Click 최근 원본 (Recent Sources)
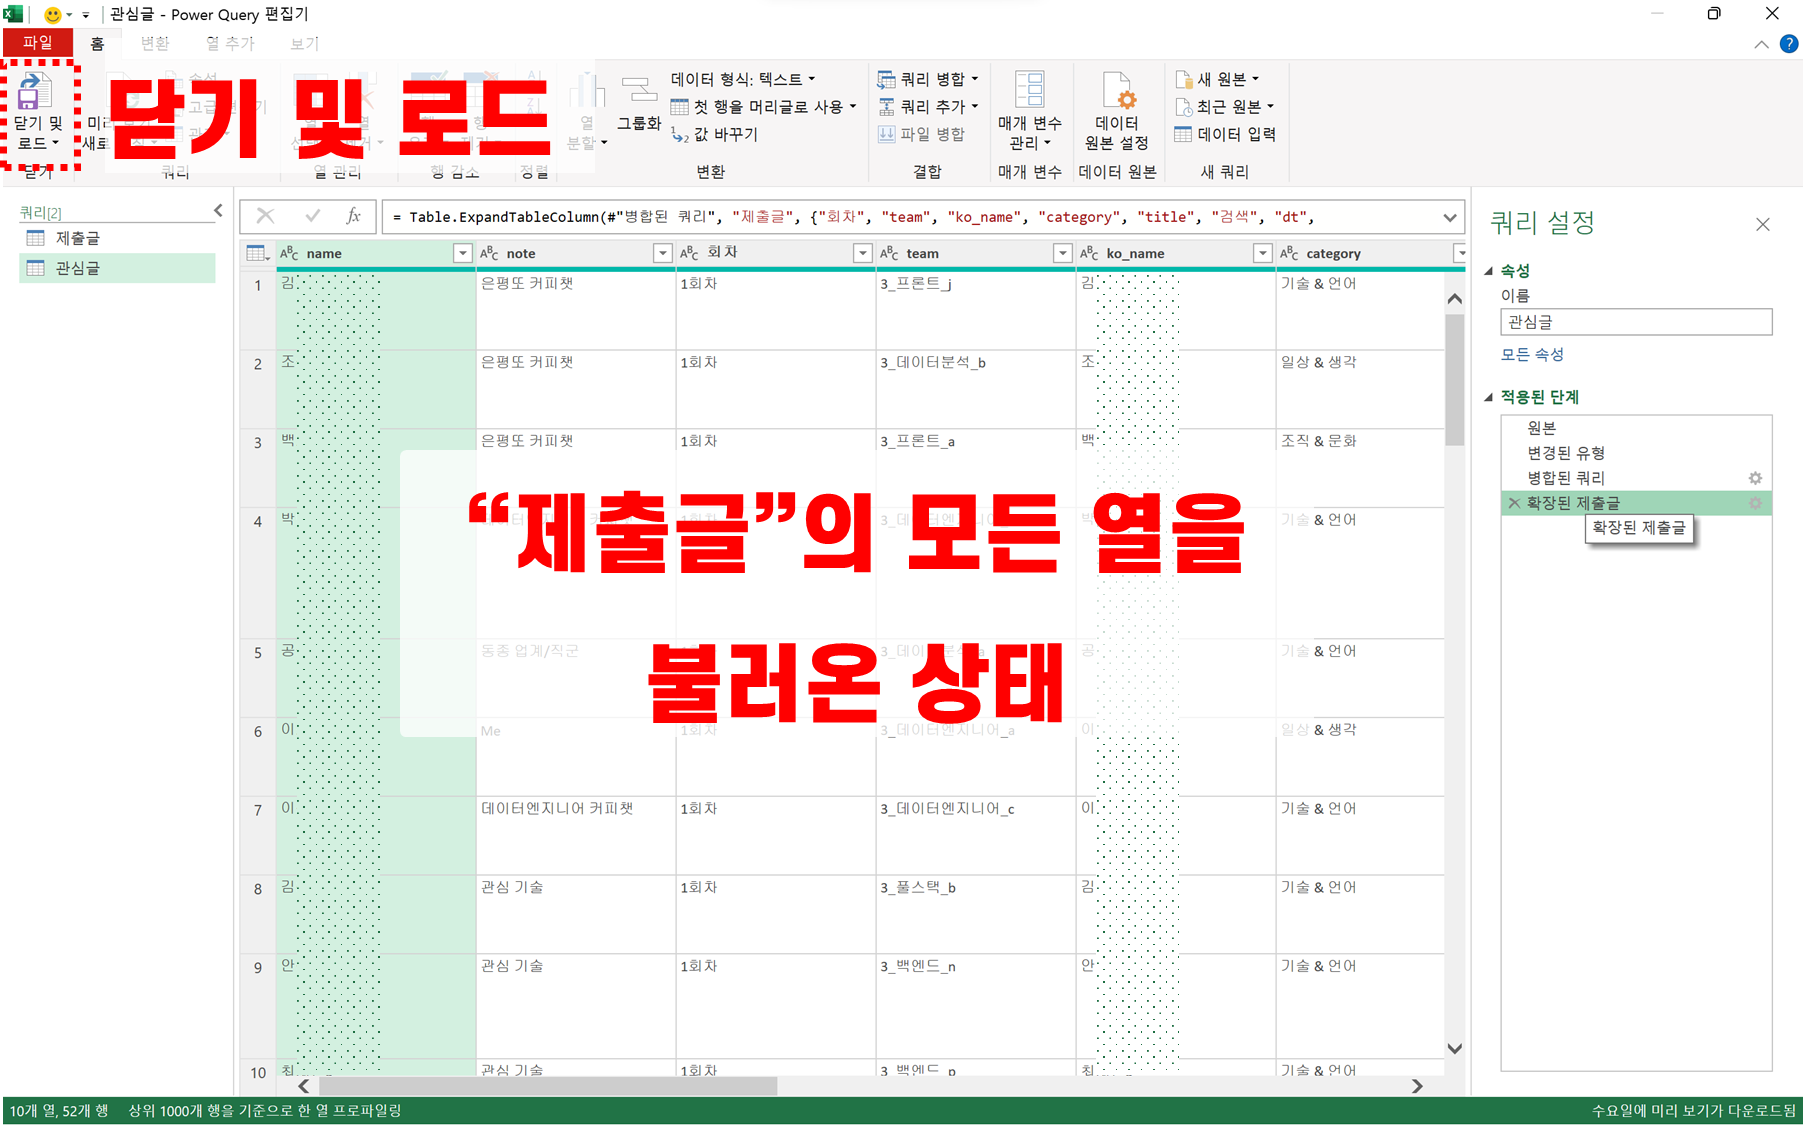This screenshot has height=1125, width=1803. [1225, 106]
